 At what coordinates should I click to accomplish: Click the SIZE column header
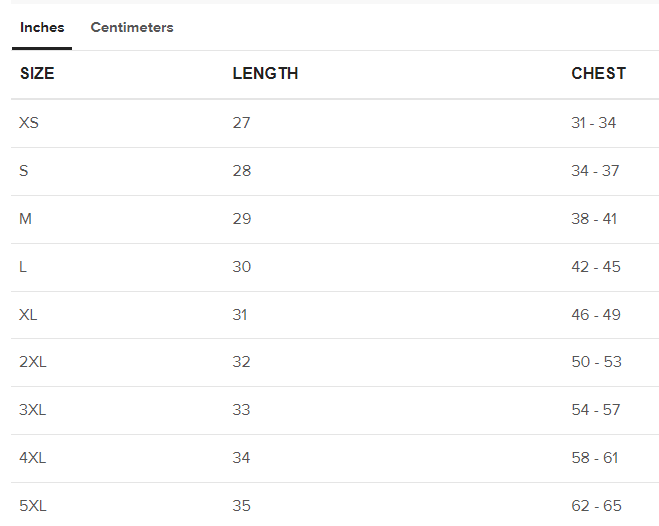click(x=37, y=74)
